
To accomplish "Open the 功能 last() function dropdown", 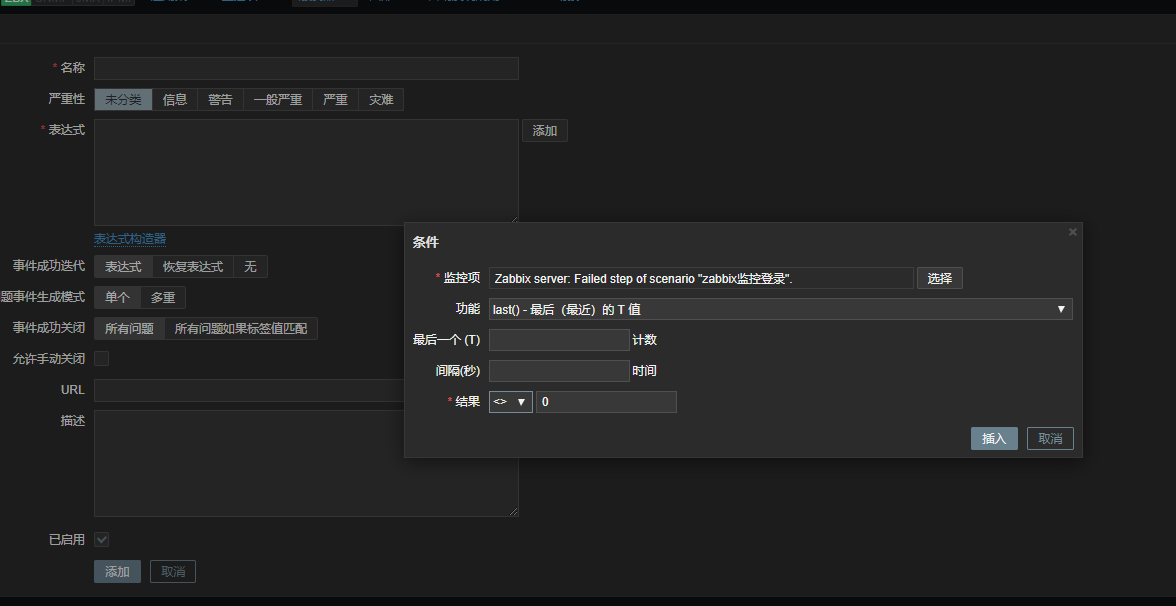I will point(780,310).
